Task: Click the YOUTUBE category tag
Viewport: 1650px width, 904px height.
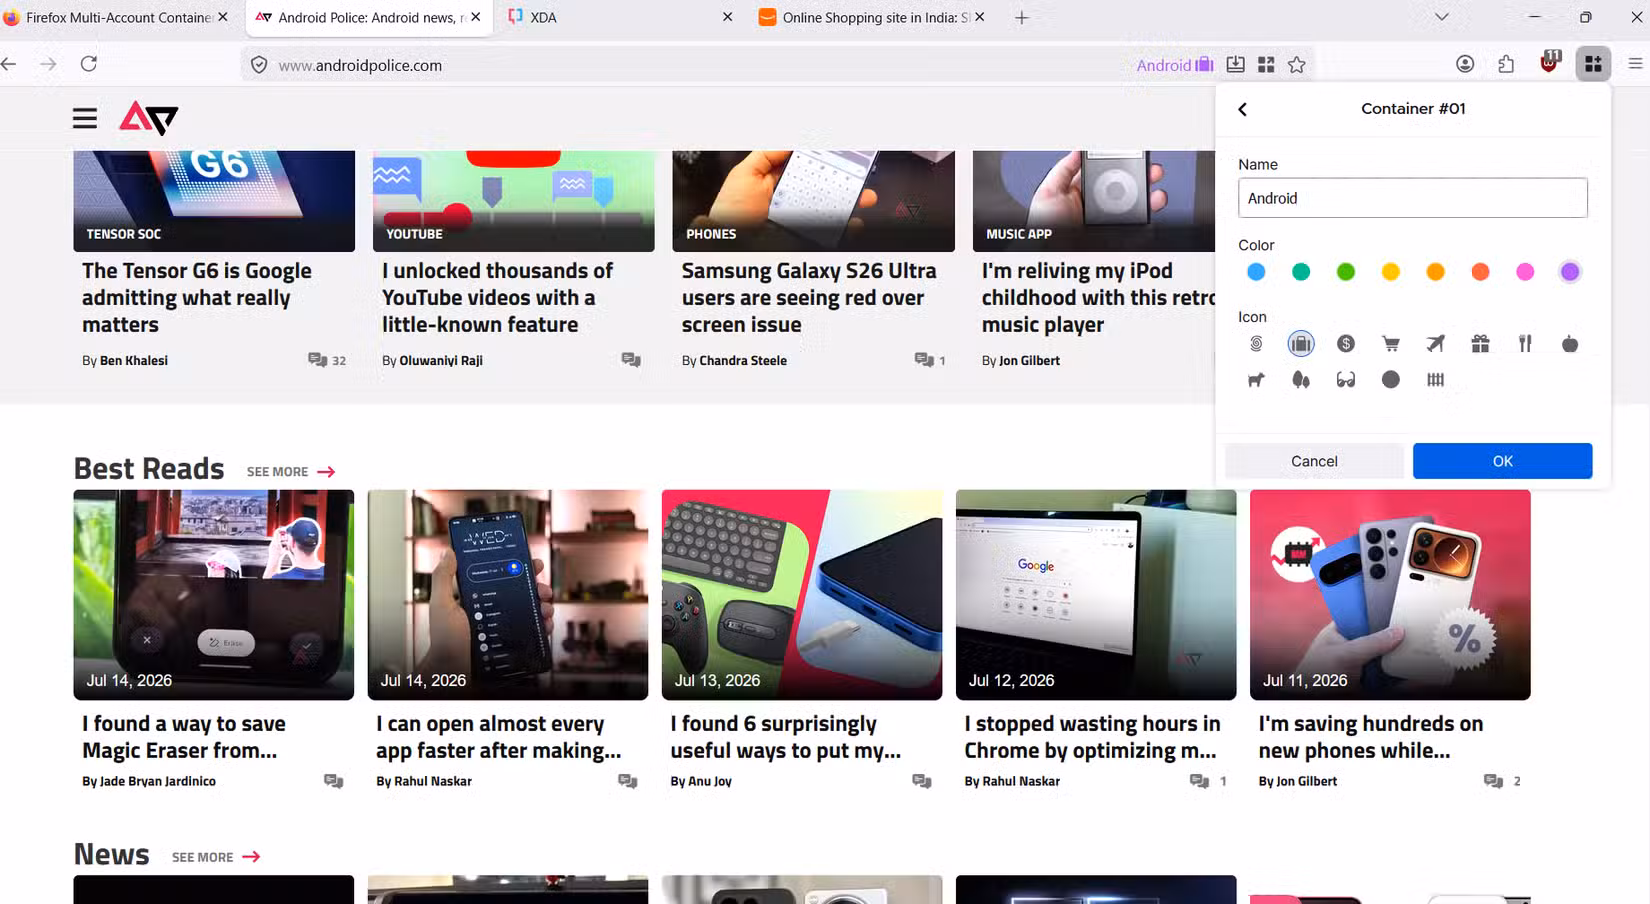Action: point(414,234)
